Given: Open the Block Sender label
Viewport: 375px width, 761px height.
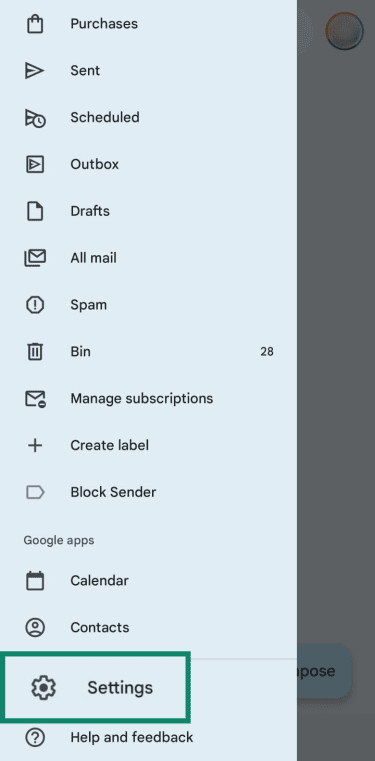Looking at the screenshot, I should [x=148, y=492].
